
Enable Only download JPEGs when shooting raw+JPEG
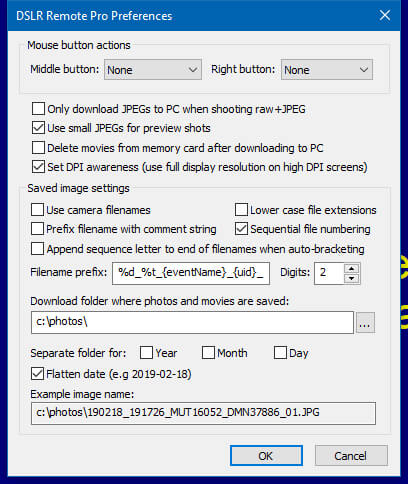point(38,109)
